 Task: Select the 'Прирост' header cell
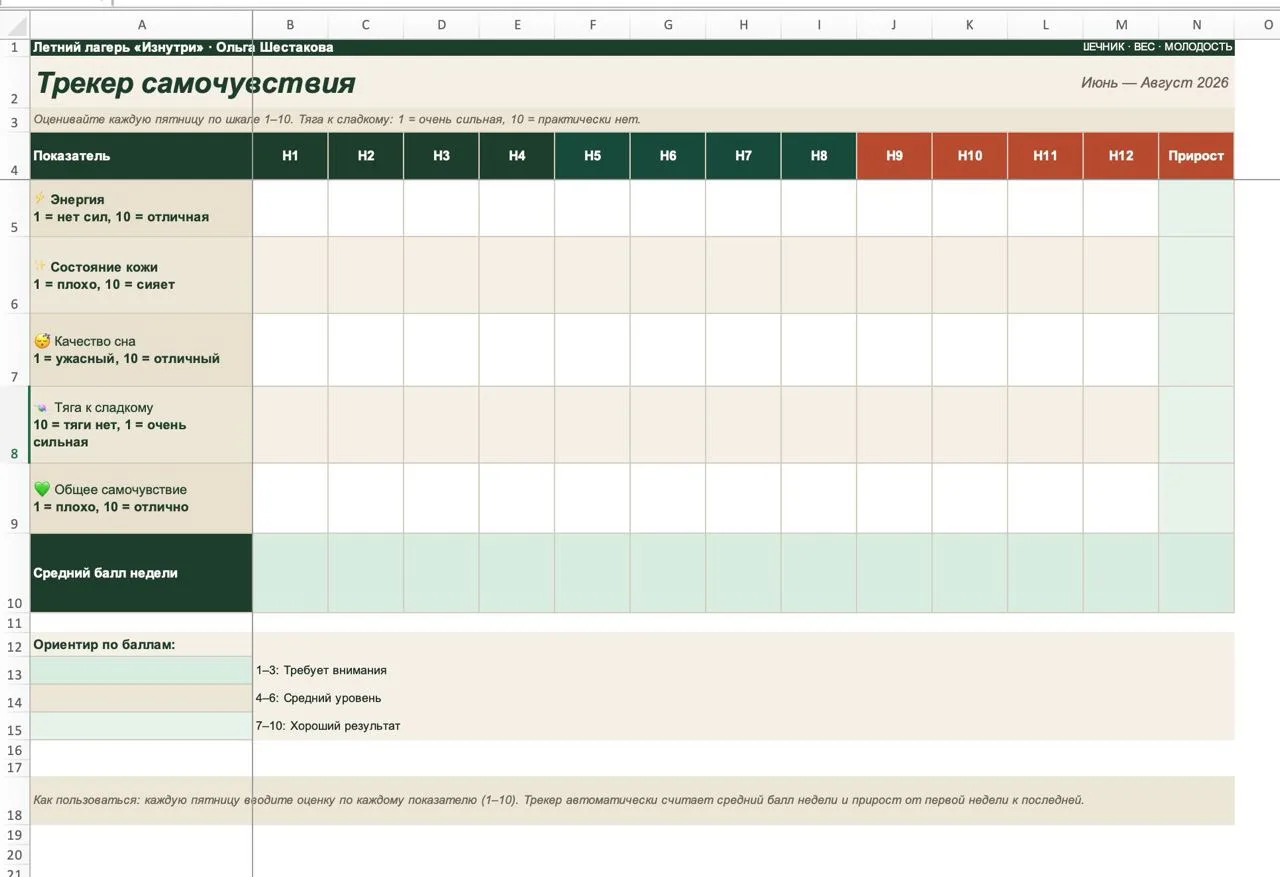point(1196,156)
